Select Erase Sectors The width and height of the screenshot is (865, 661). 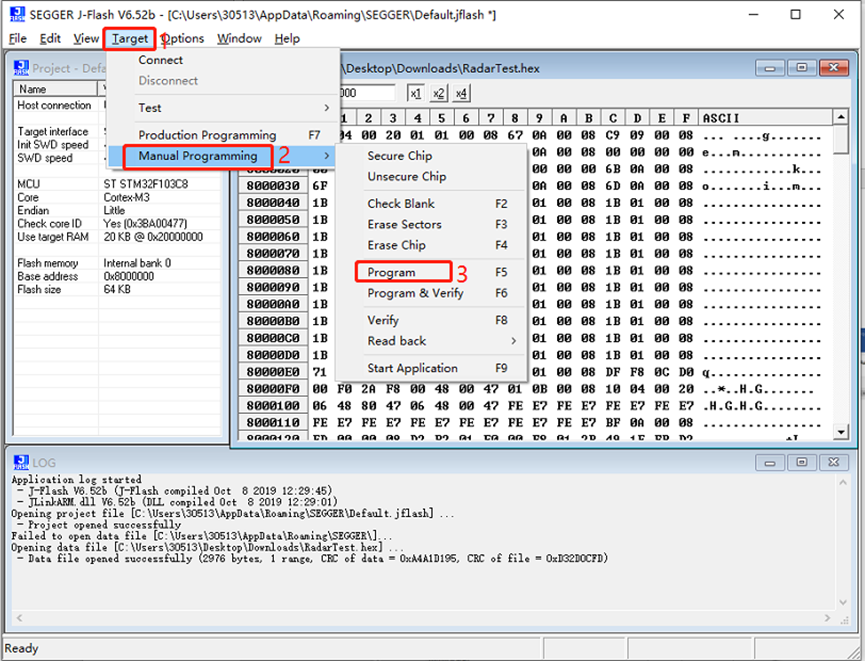pos(430,225)
